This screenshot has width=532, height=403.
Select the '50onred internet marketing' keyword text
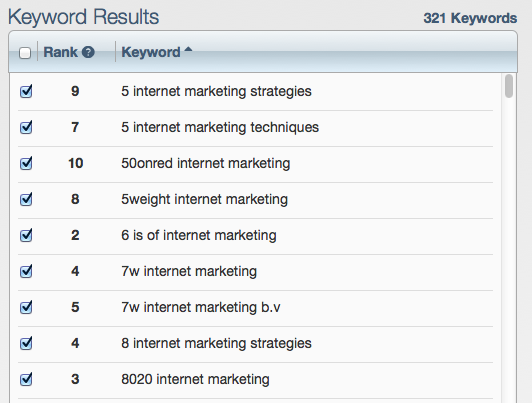point(206,163)
